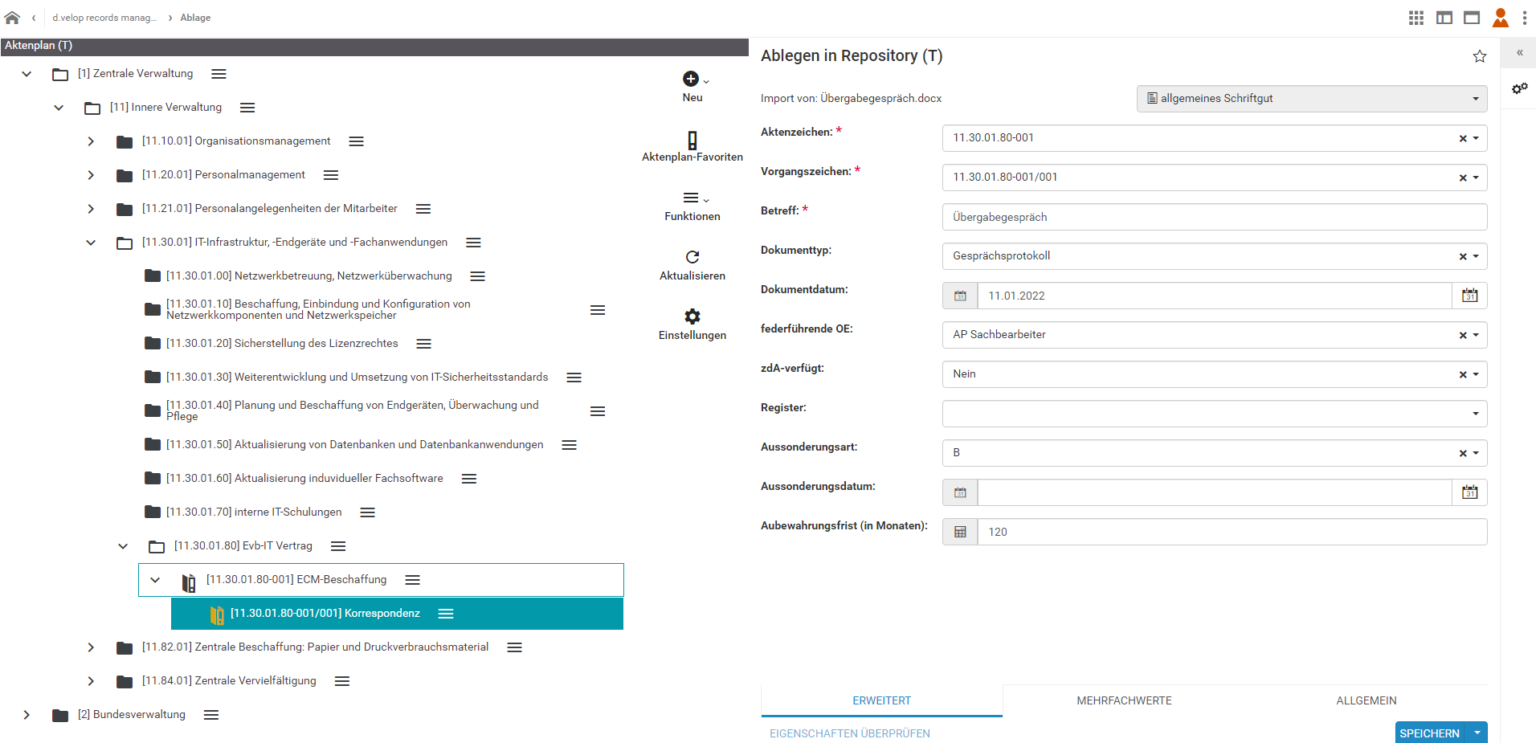Switch to the Allgemein tab
1536x743 pixels.
pyautogui.click(x=1366, y=701)
